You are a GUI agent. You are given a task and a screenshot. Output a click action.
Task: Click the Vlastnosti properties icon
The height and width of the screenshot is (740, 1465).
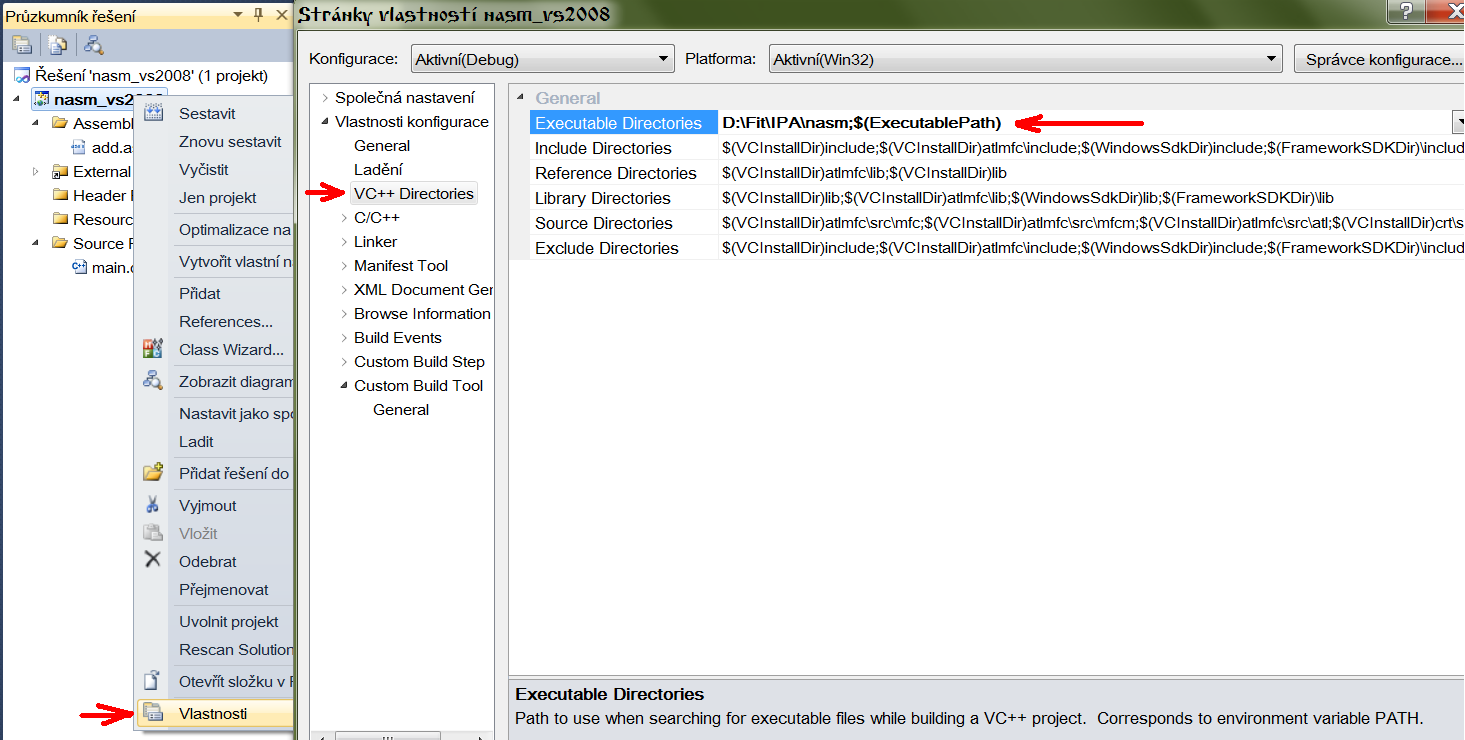(153, 713)
